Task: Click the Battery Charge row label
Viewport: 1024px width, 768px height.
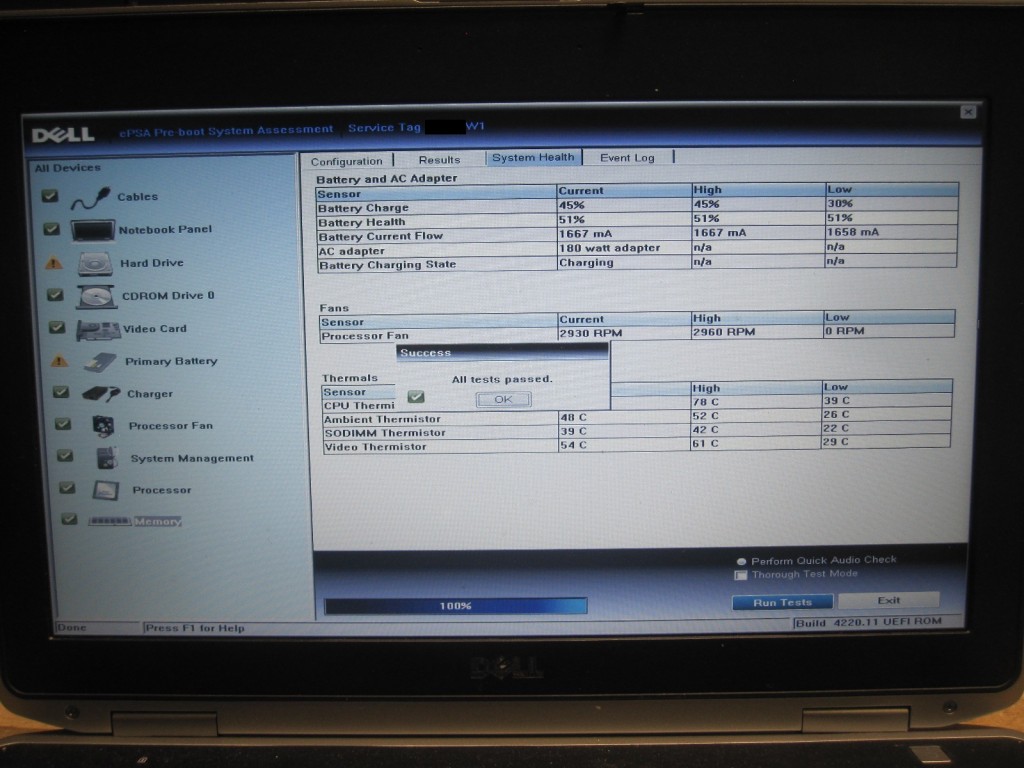Action: [363, 208]
